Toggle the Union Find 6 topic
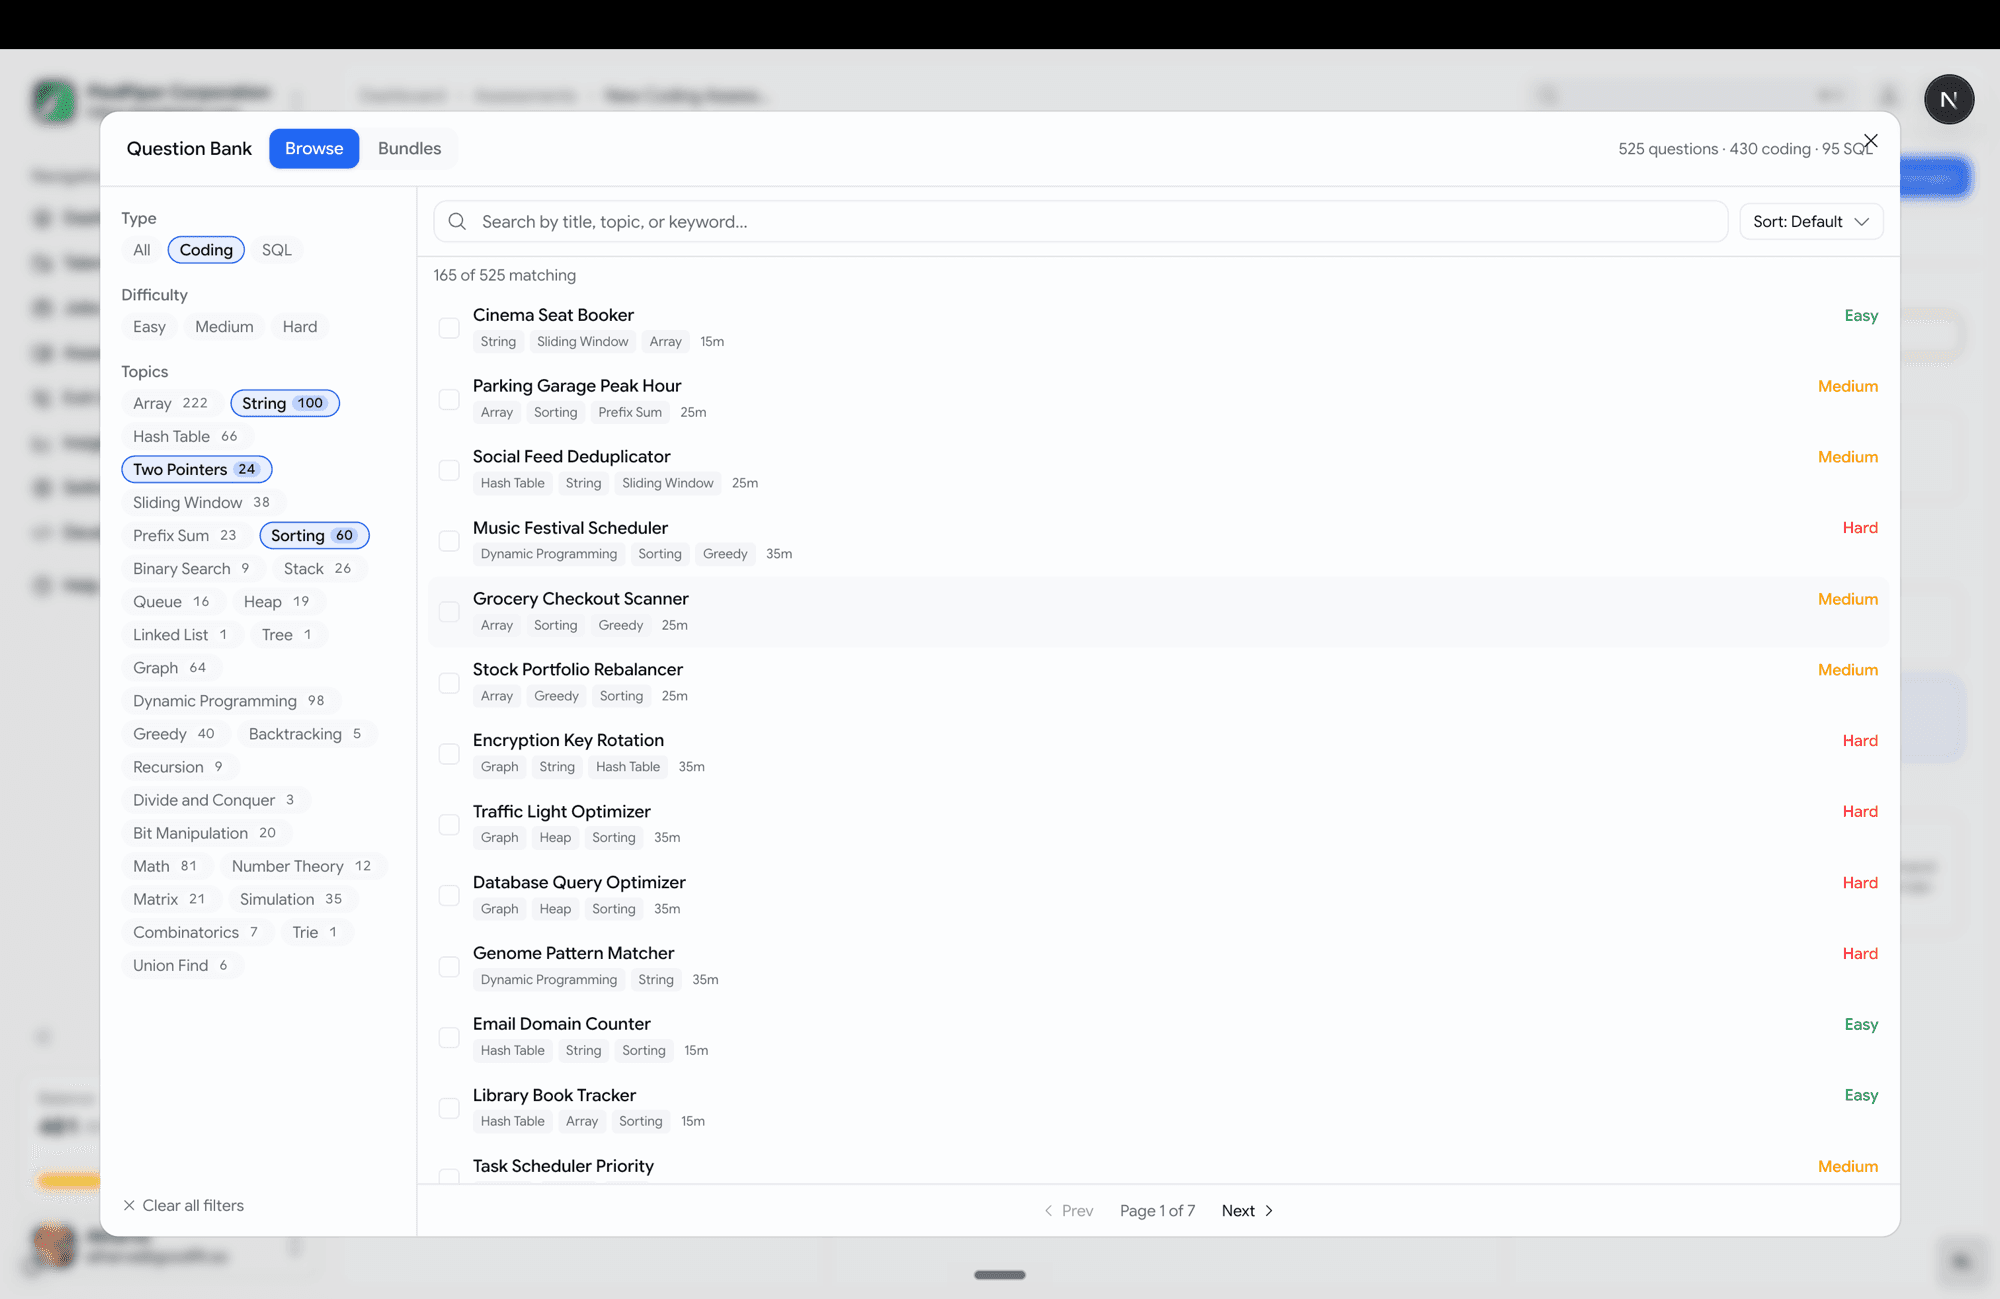Image resolution: width=2000 pixels, height=1299 pixels. [x=181, y=964]
